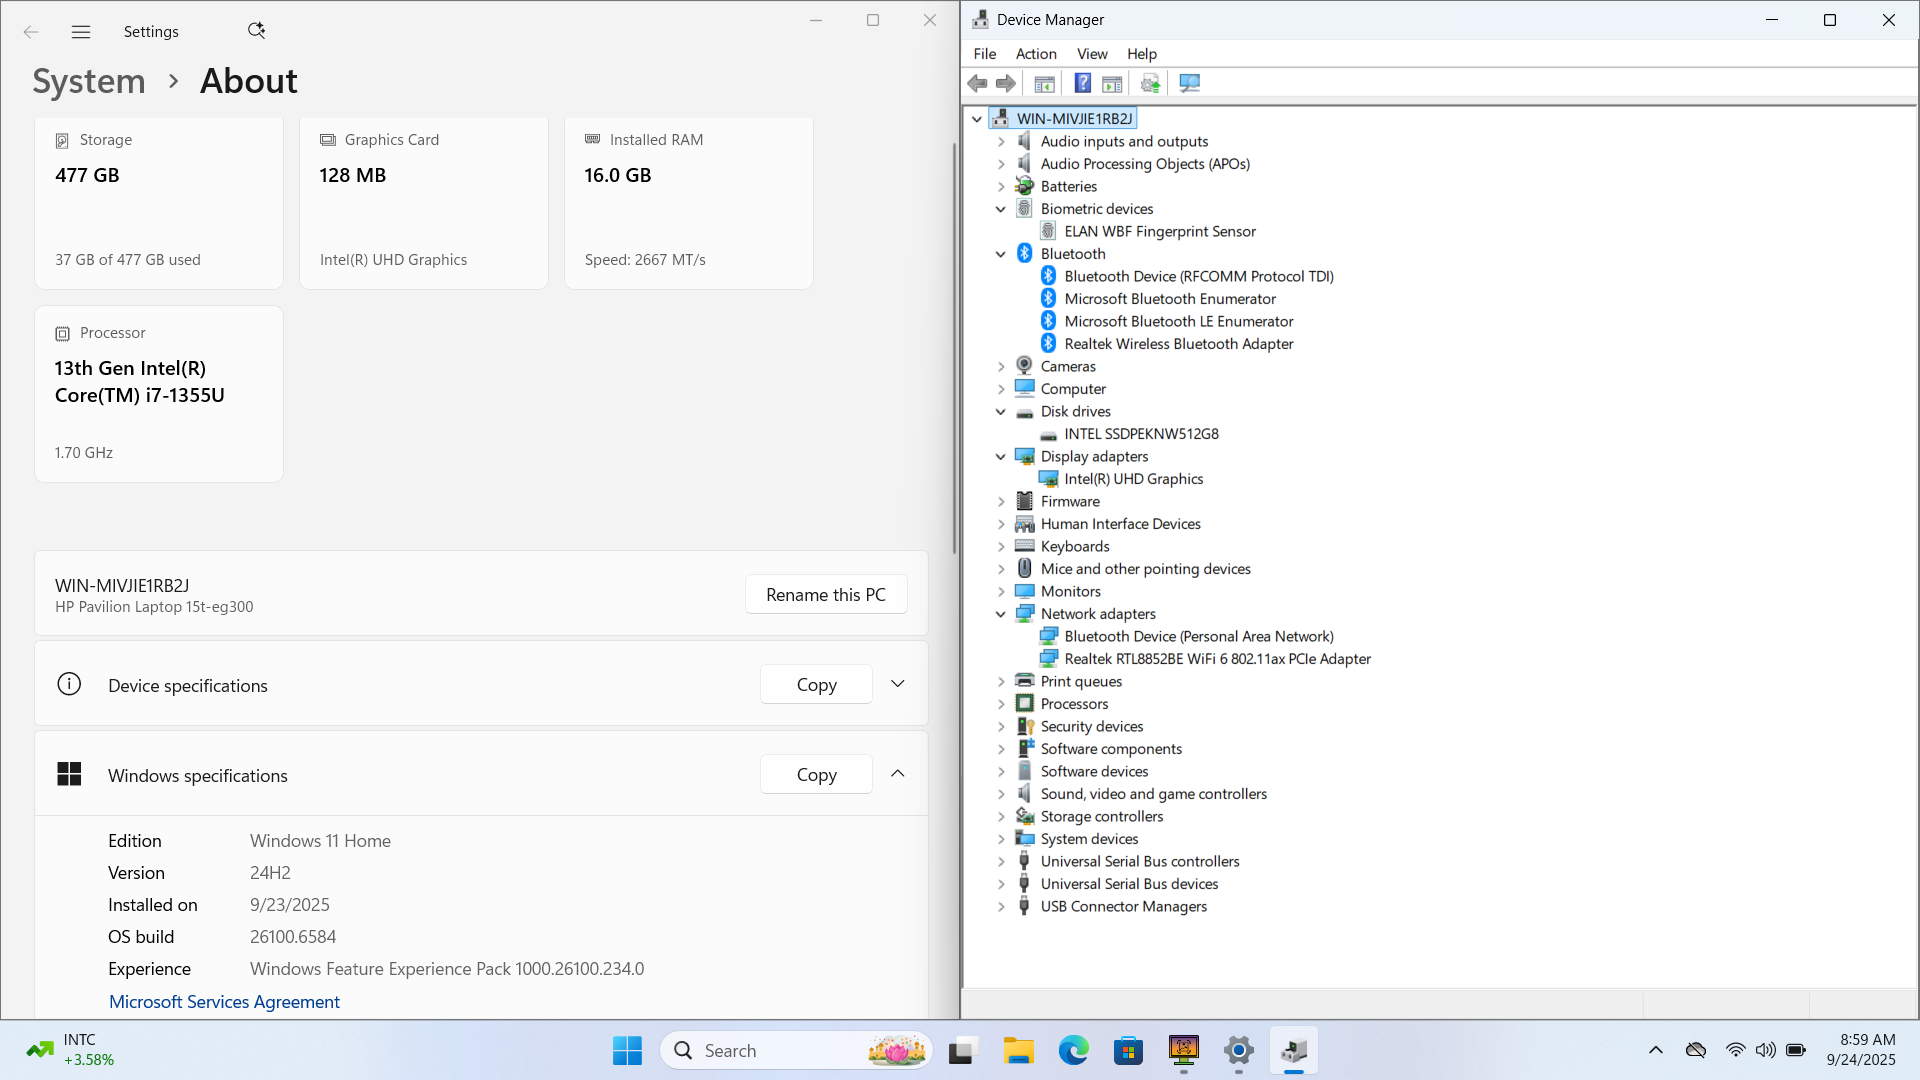This screenshot has height=1080, width=1920.
Task: Expand Device specifications section chevron
Action: click(897, 684)
